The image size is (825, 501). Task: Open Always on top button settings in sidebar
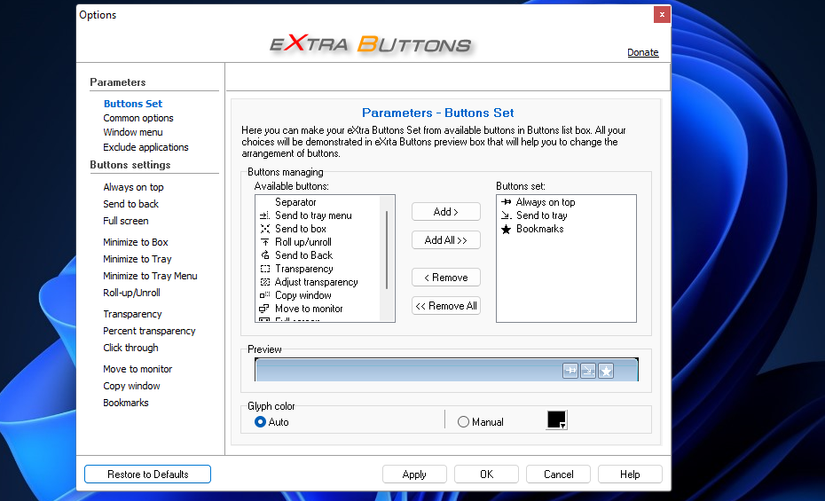[x=134, y=187]
